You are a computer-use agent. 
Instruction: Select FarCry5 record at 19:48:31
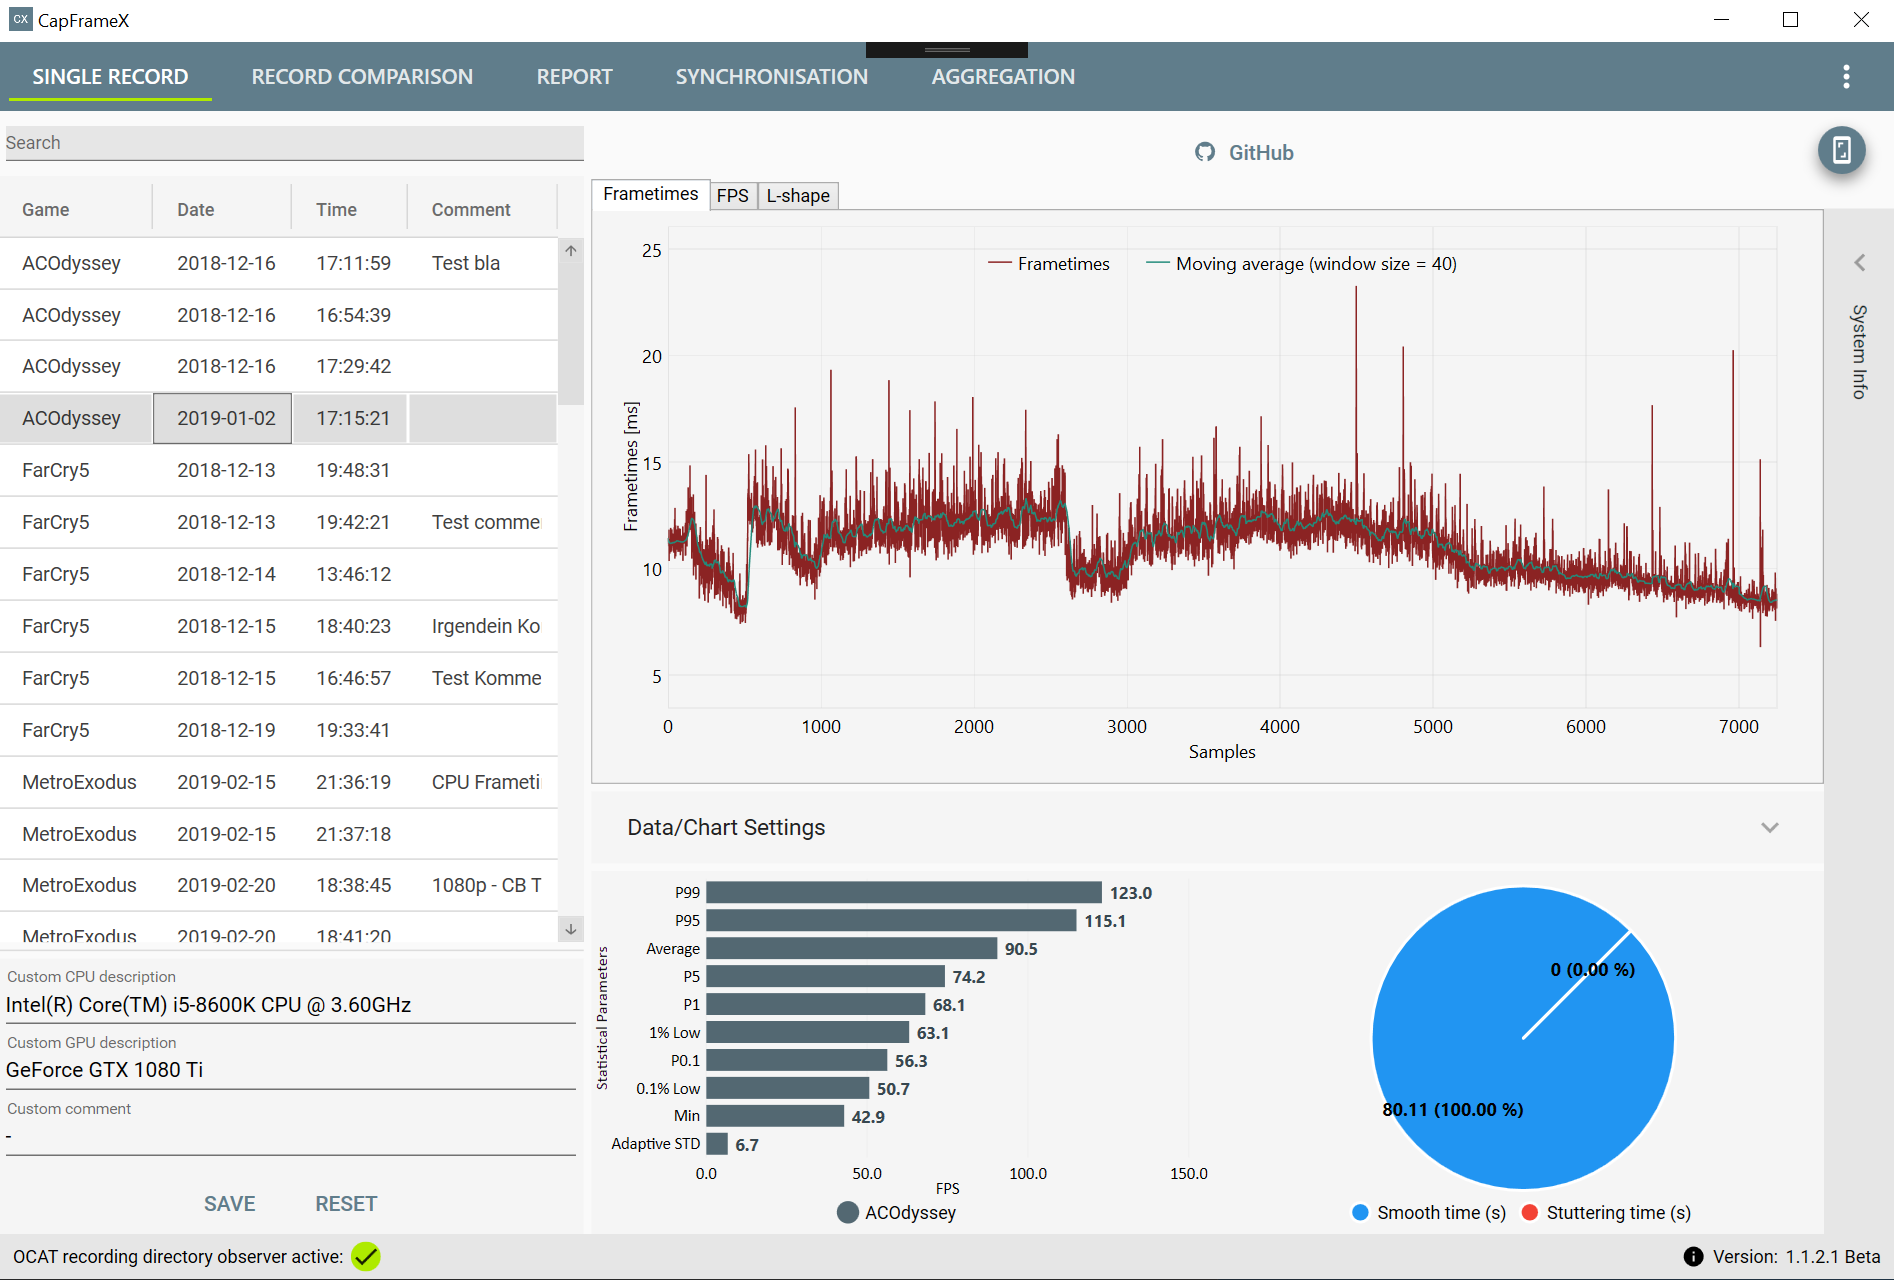coord(278,470)
